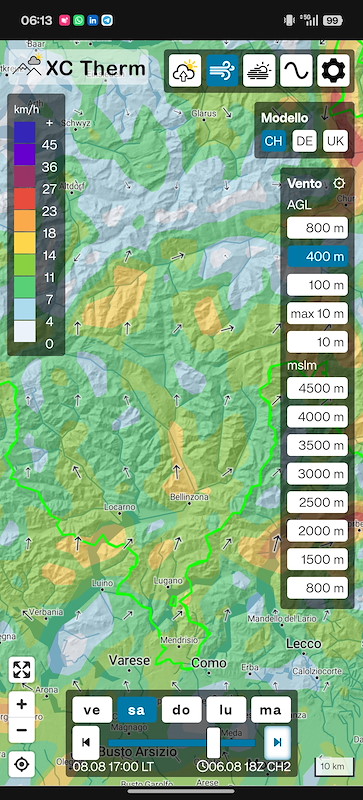Tap the Verbania label on the map
This screenshot has width=363, height=800.
click(x=46, y=611)
